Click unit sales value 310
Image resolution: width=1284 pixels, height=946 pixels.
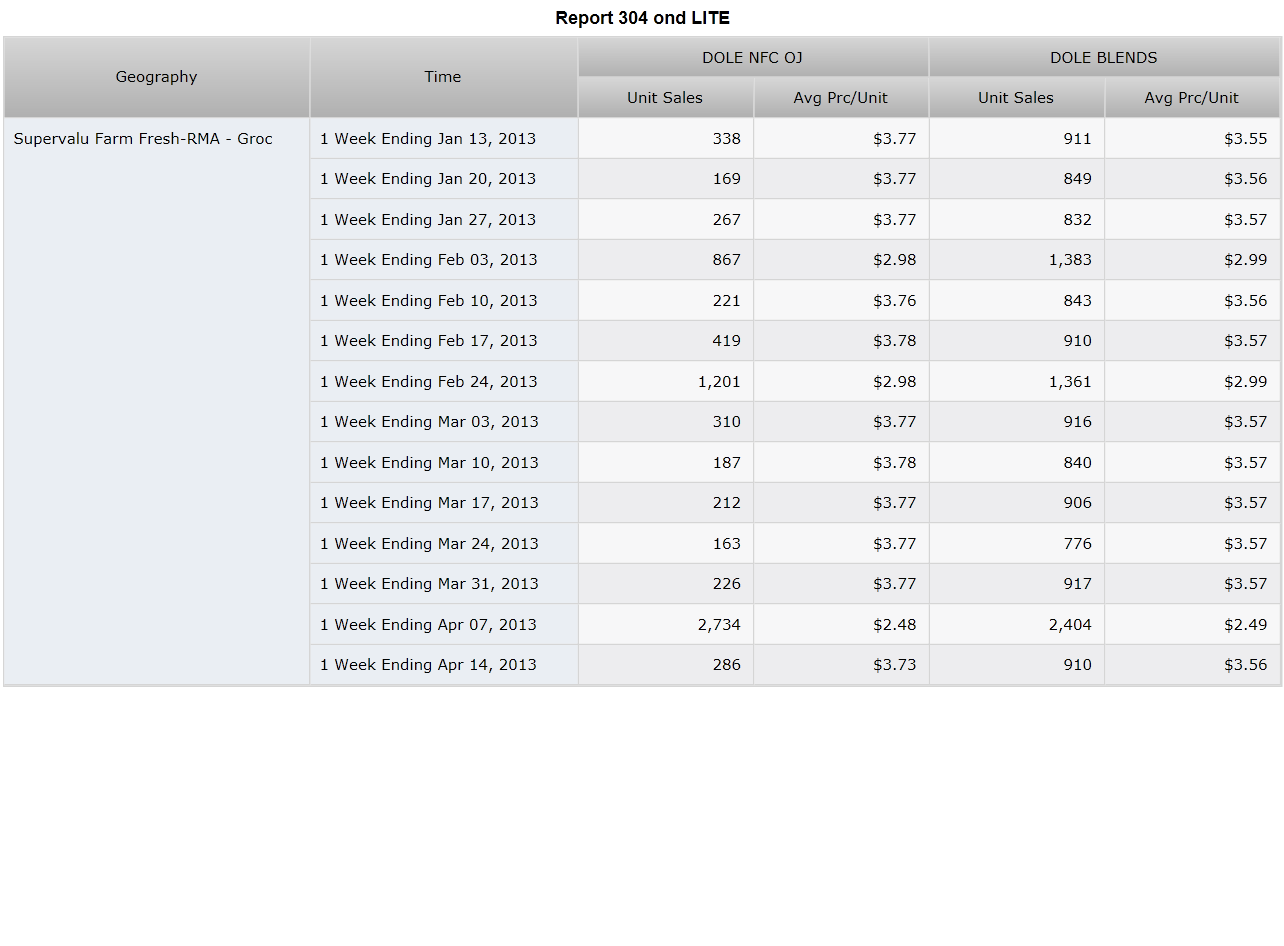[666, 422]
